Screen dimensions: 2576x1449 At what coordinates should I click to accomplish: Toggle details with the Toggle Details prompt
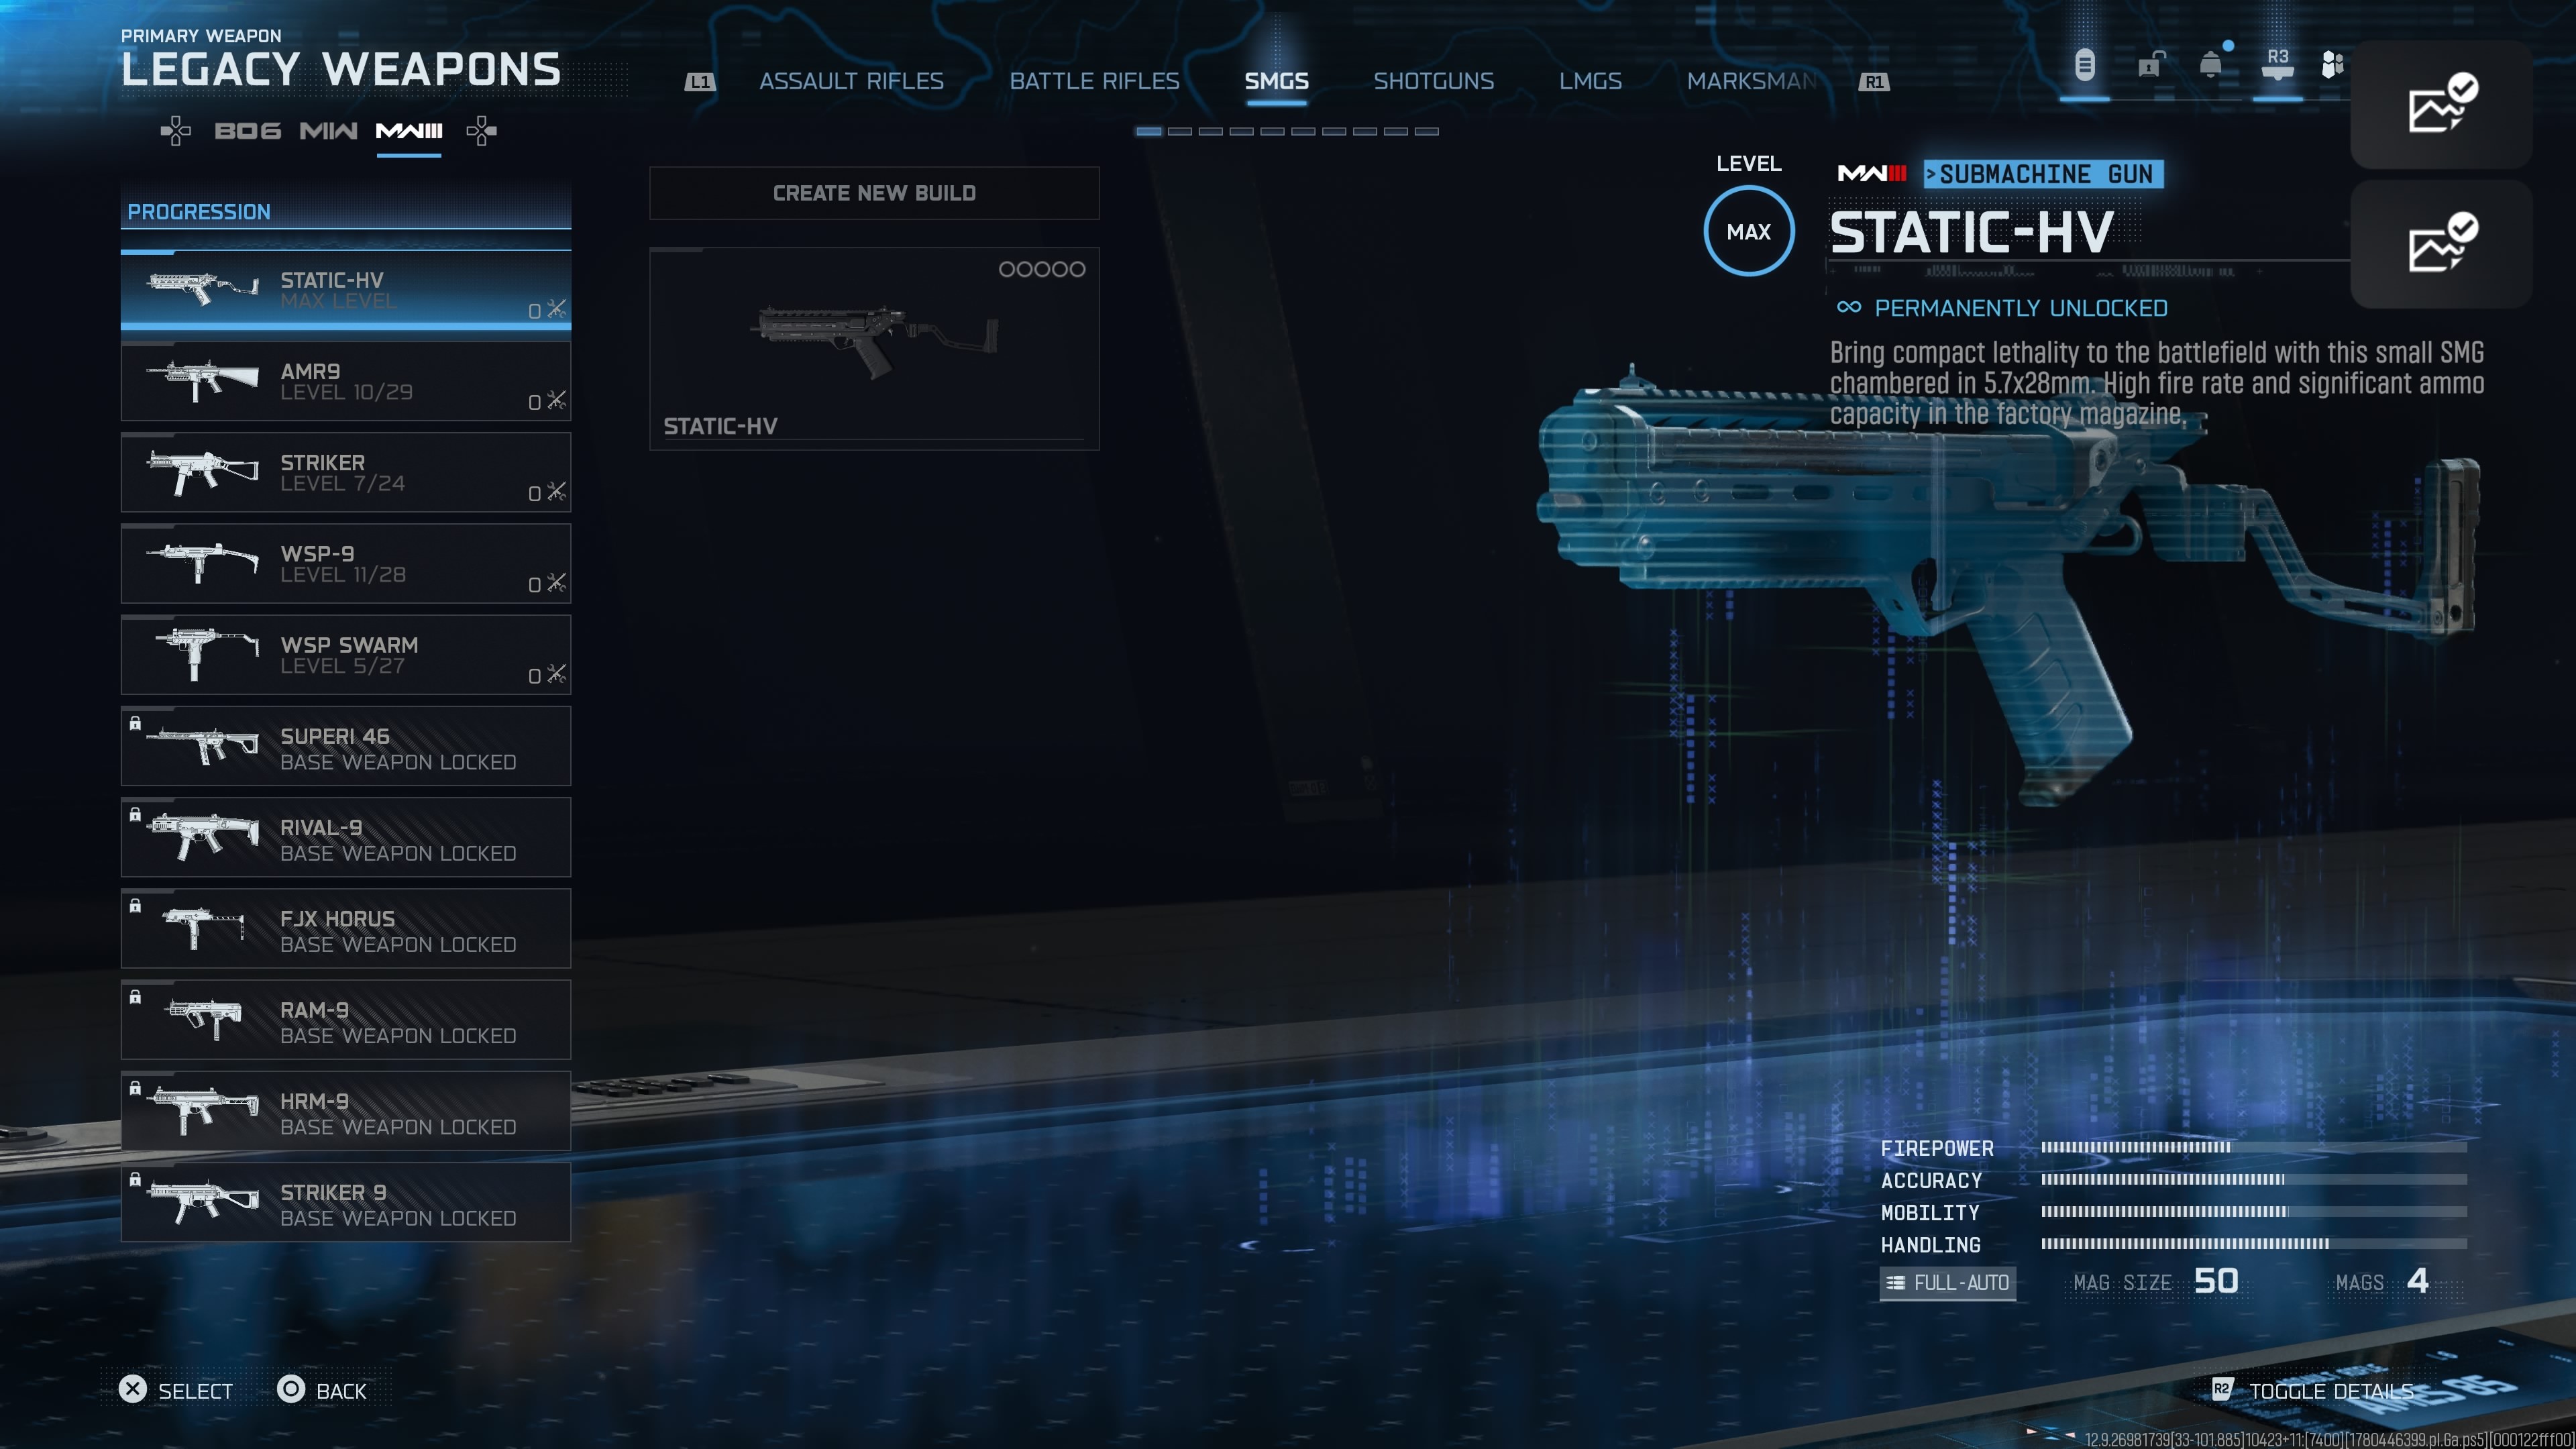2331,1391
